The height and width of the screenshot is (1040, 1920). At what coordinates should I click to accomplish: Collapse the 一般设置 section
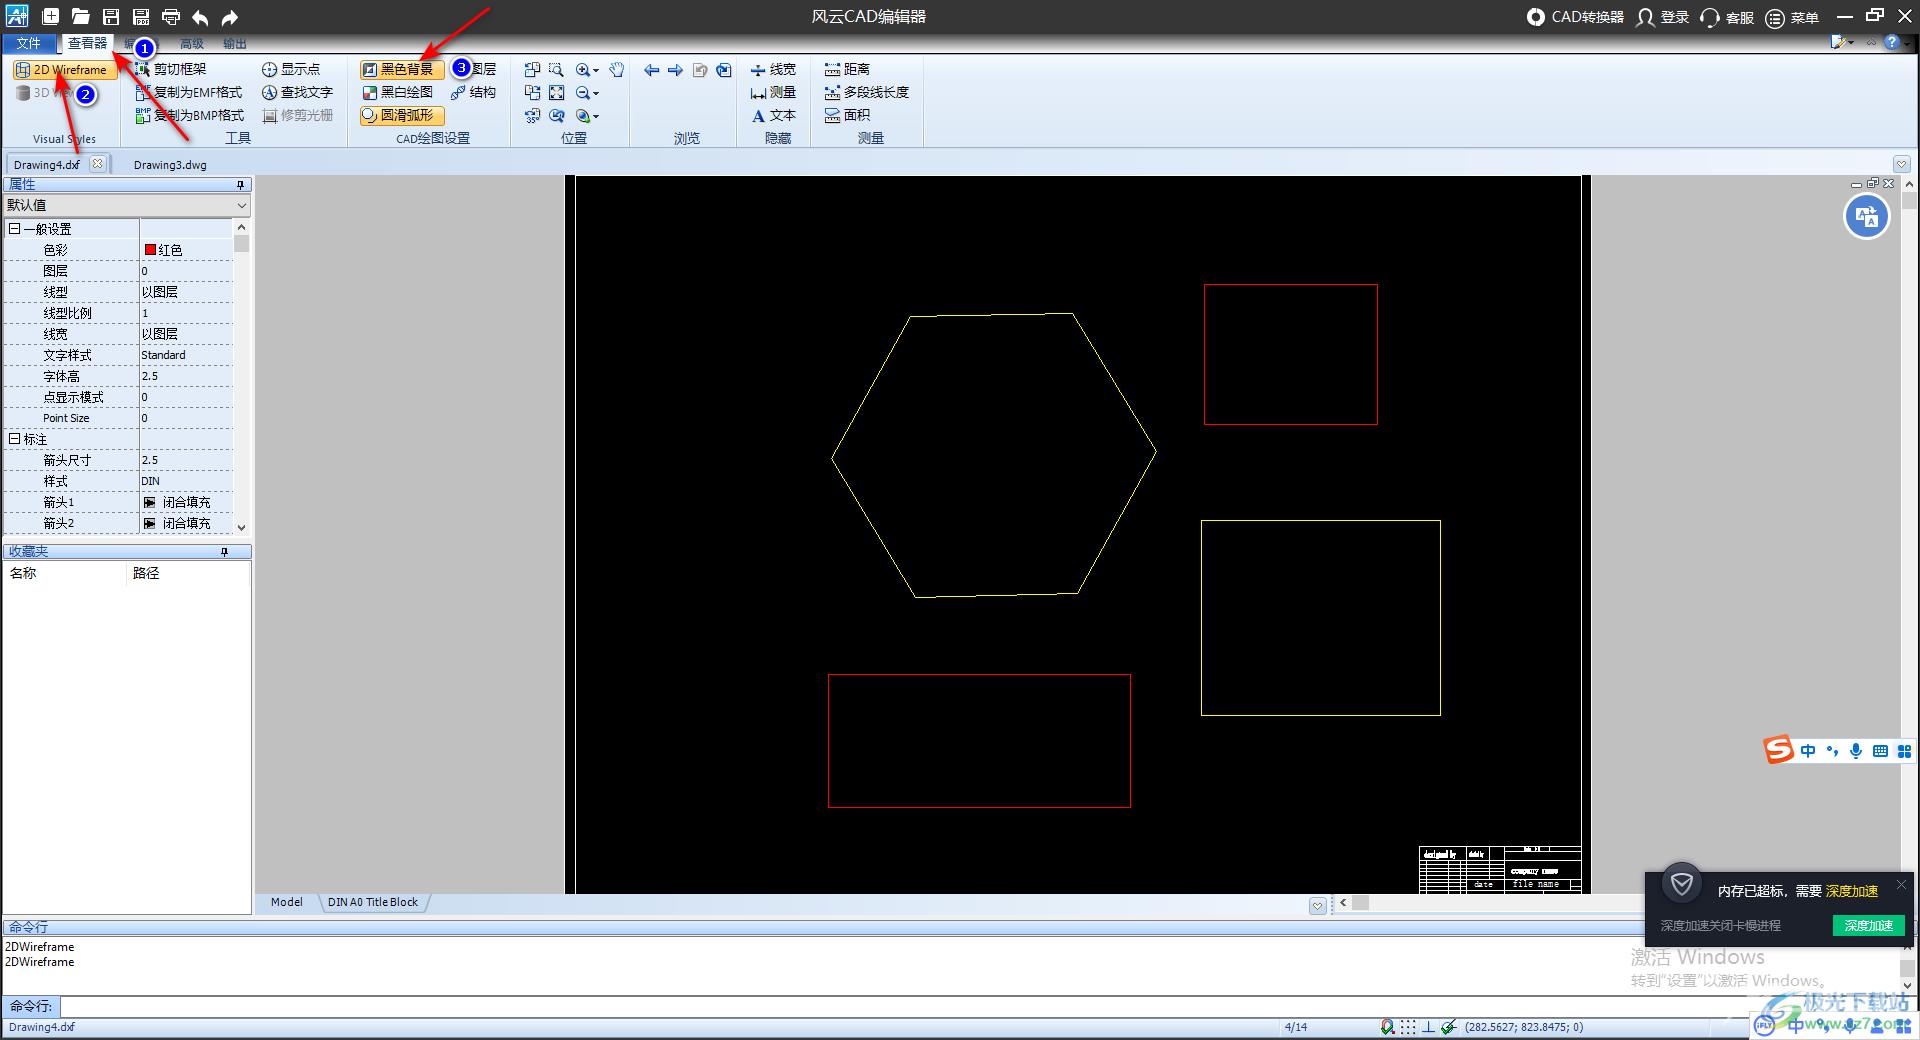pos(14,229)
